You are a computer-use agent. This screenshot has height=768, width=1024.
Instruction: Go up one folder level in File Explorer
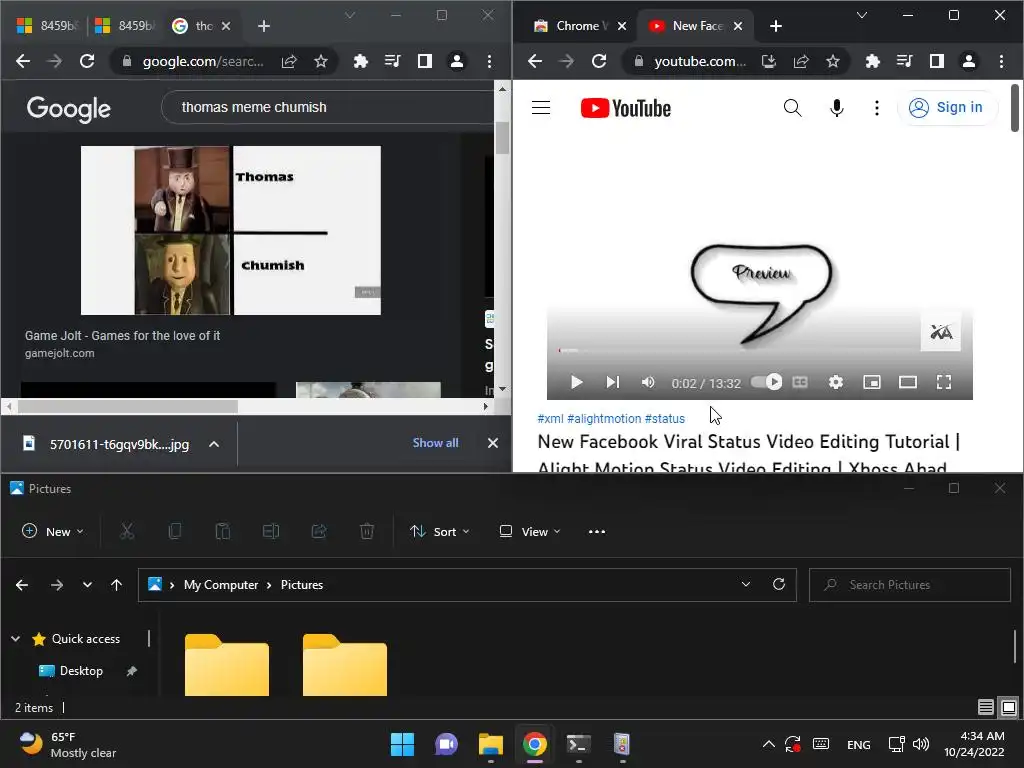tap(116, 585)
